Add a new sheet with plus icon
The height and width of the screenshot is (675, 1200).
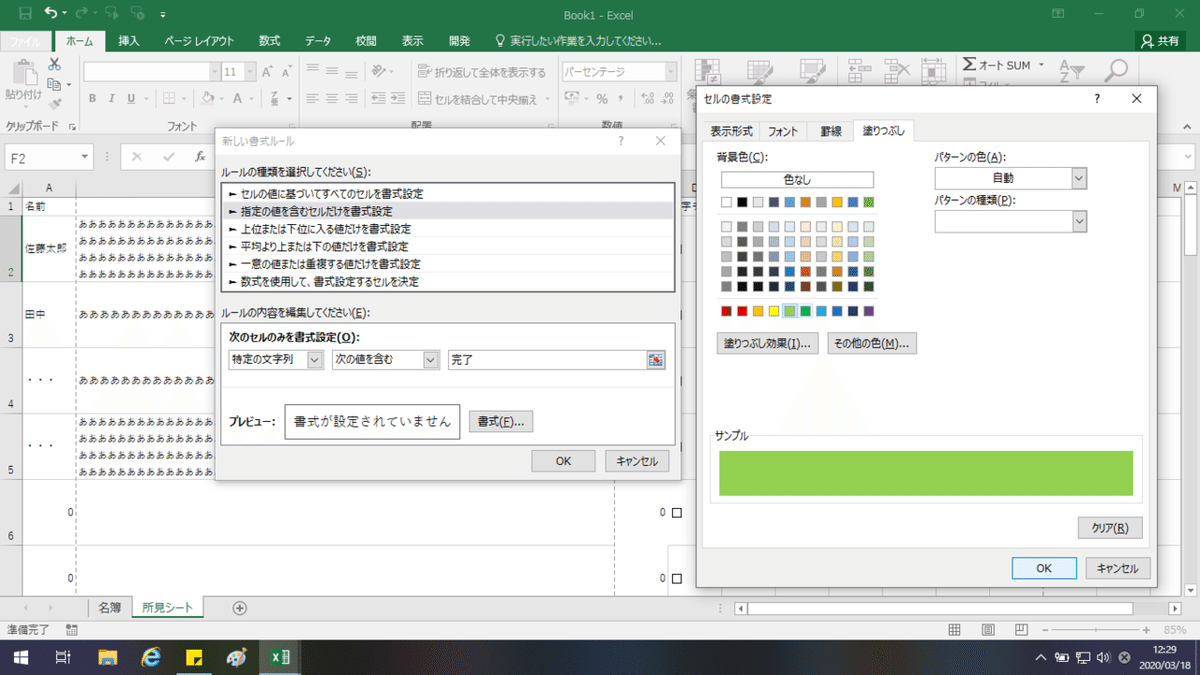pos(239,607)
